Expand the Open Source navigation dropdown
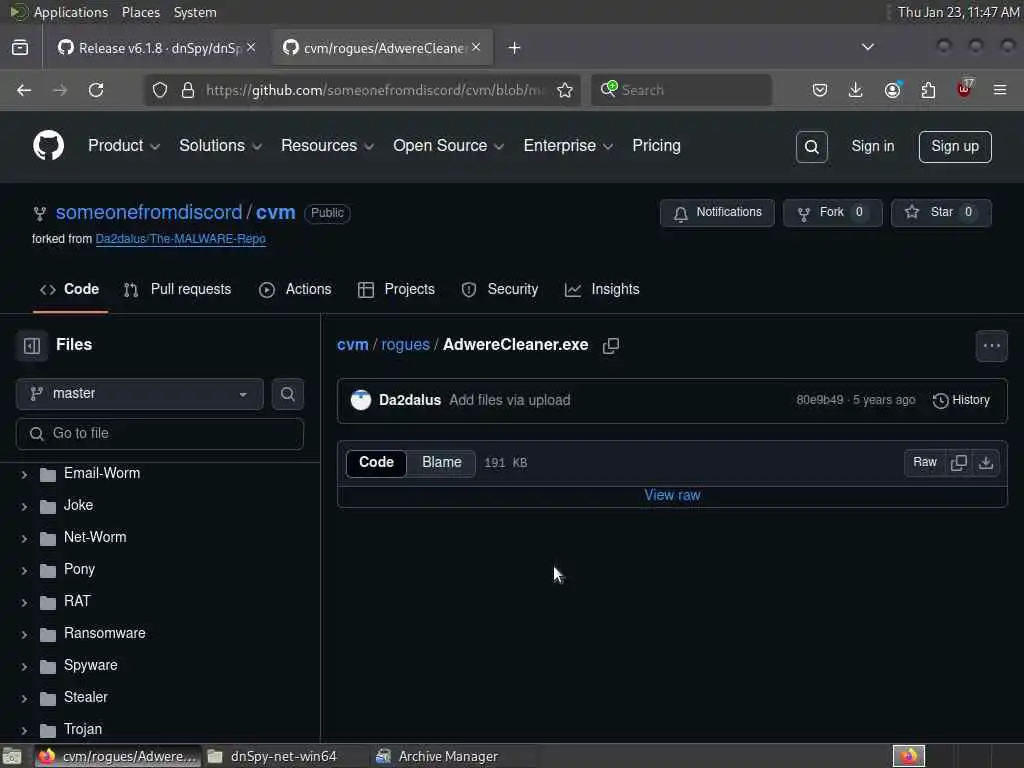 tap(448, 146)
